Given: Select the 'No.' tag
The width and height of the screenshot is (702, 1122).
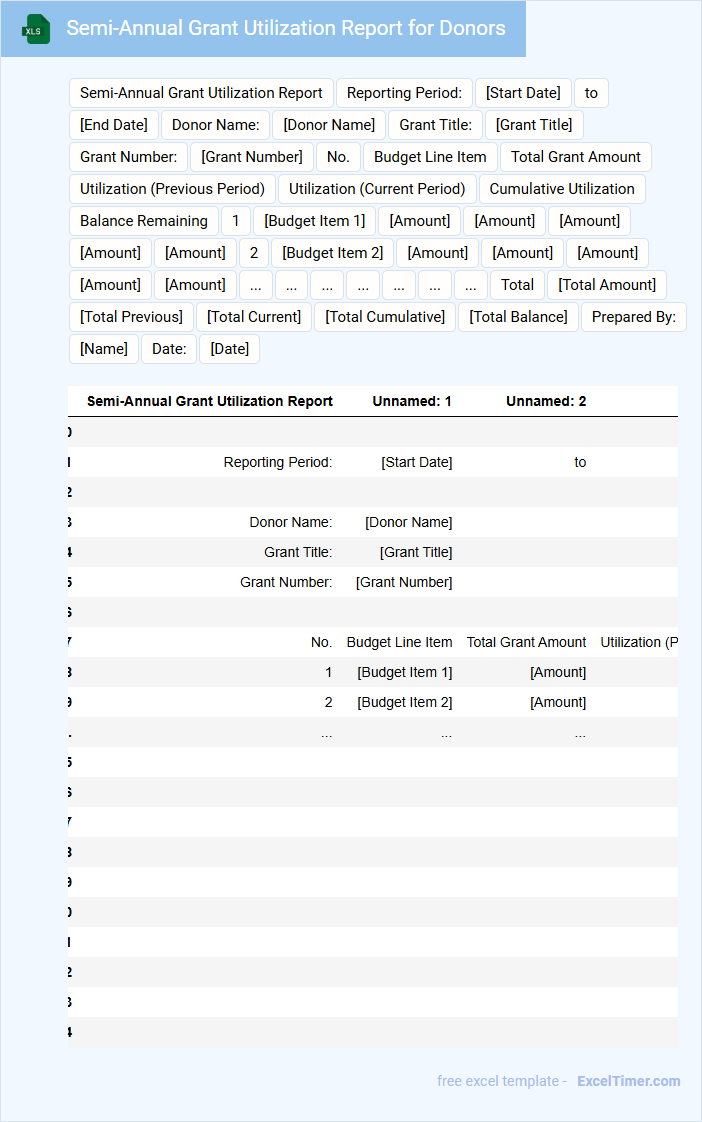Looking at the screenshot, I should [x=338, y=157].
